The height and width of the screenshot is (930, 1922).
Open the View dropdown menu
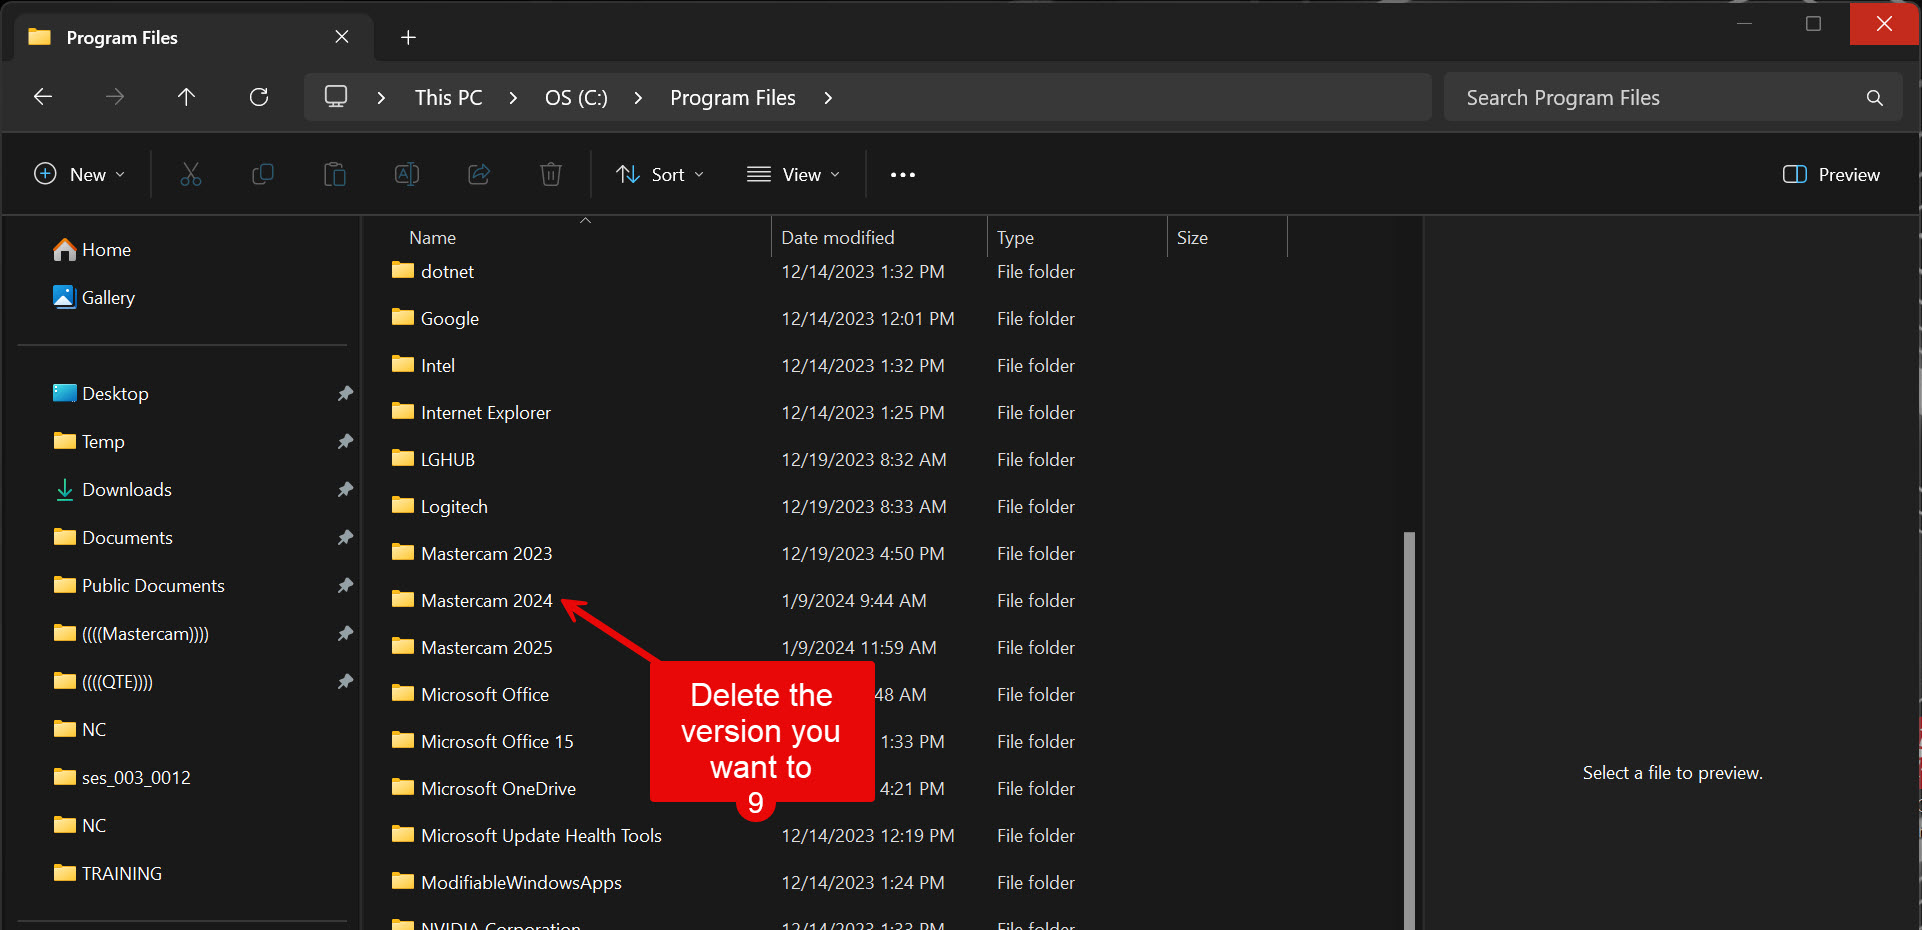(x=794, y=175)
